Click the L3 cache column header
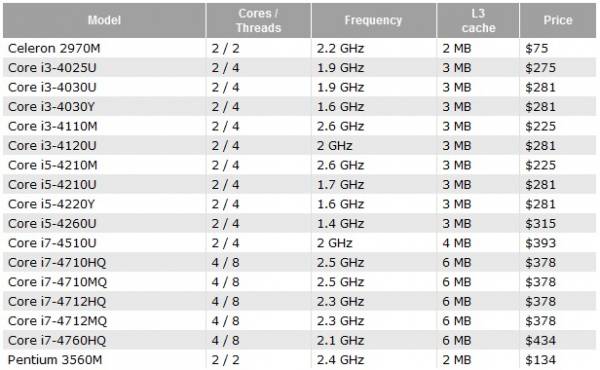Image resolution: width=600 pixels, height=370 pixels. (x=478, y=20)
